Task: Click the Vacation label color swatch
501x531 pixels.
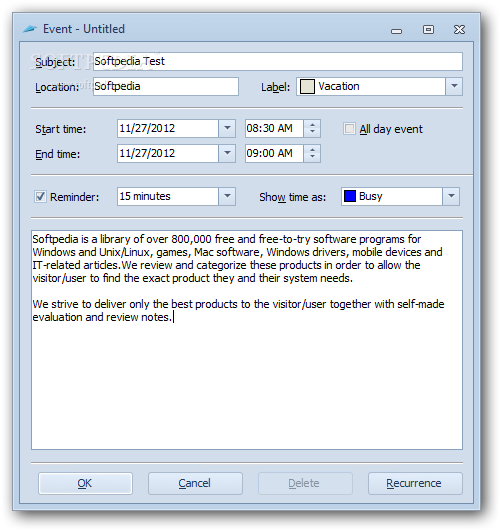Action: [307, 86]
